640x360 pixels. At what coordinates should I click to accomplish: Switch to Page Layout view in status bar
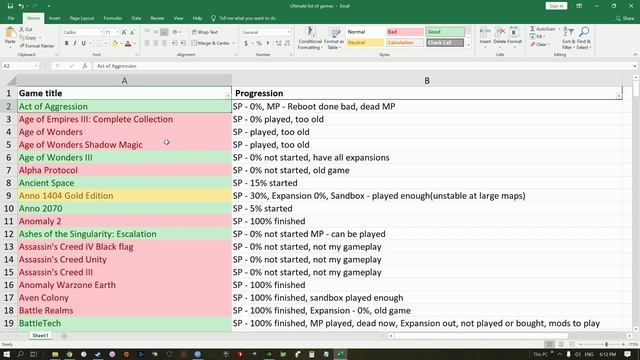point(561,344)
